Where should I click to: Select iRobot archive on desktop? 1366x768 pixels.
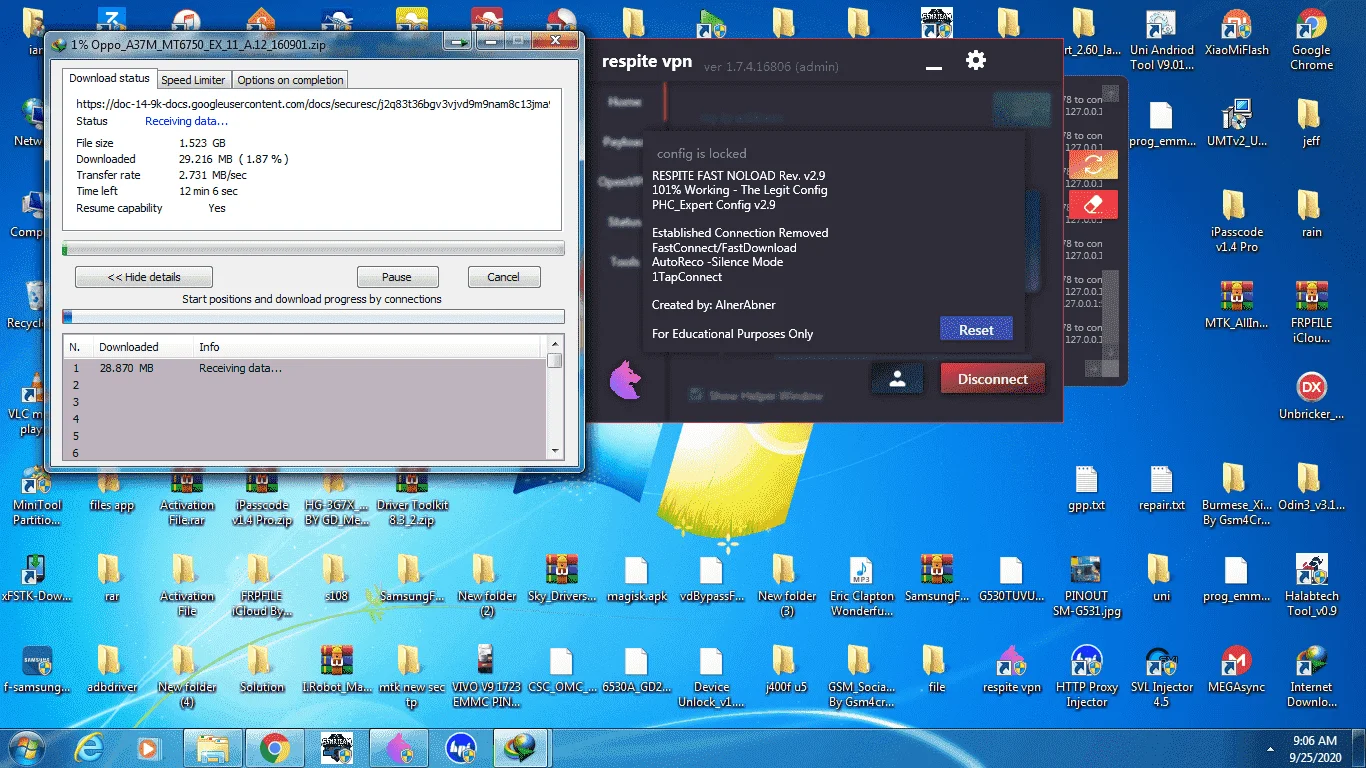point(336,670)
